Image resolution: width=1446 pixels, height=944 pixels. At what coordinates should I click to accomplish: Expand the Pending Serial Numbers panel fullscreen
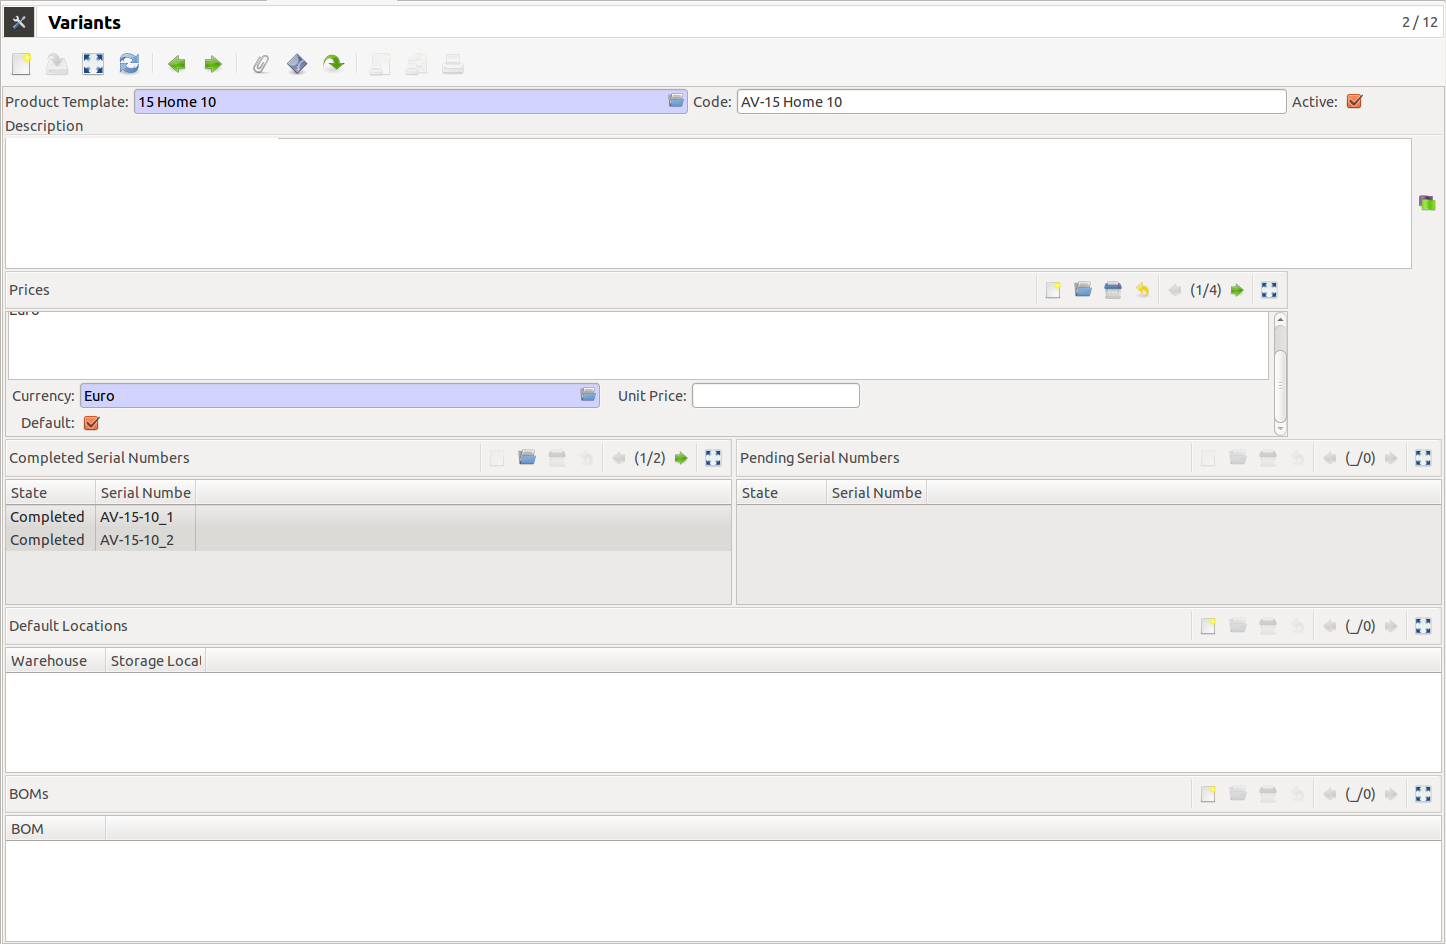click(x=1423, y=457)
